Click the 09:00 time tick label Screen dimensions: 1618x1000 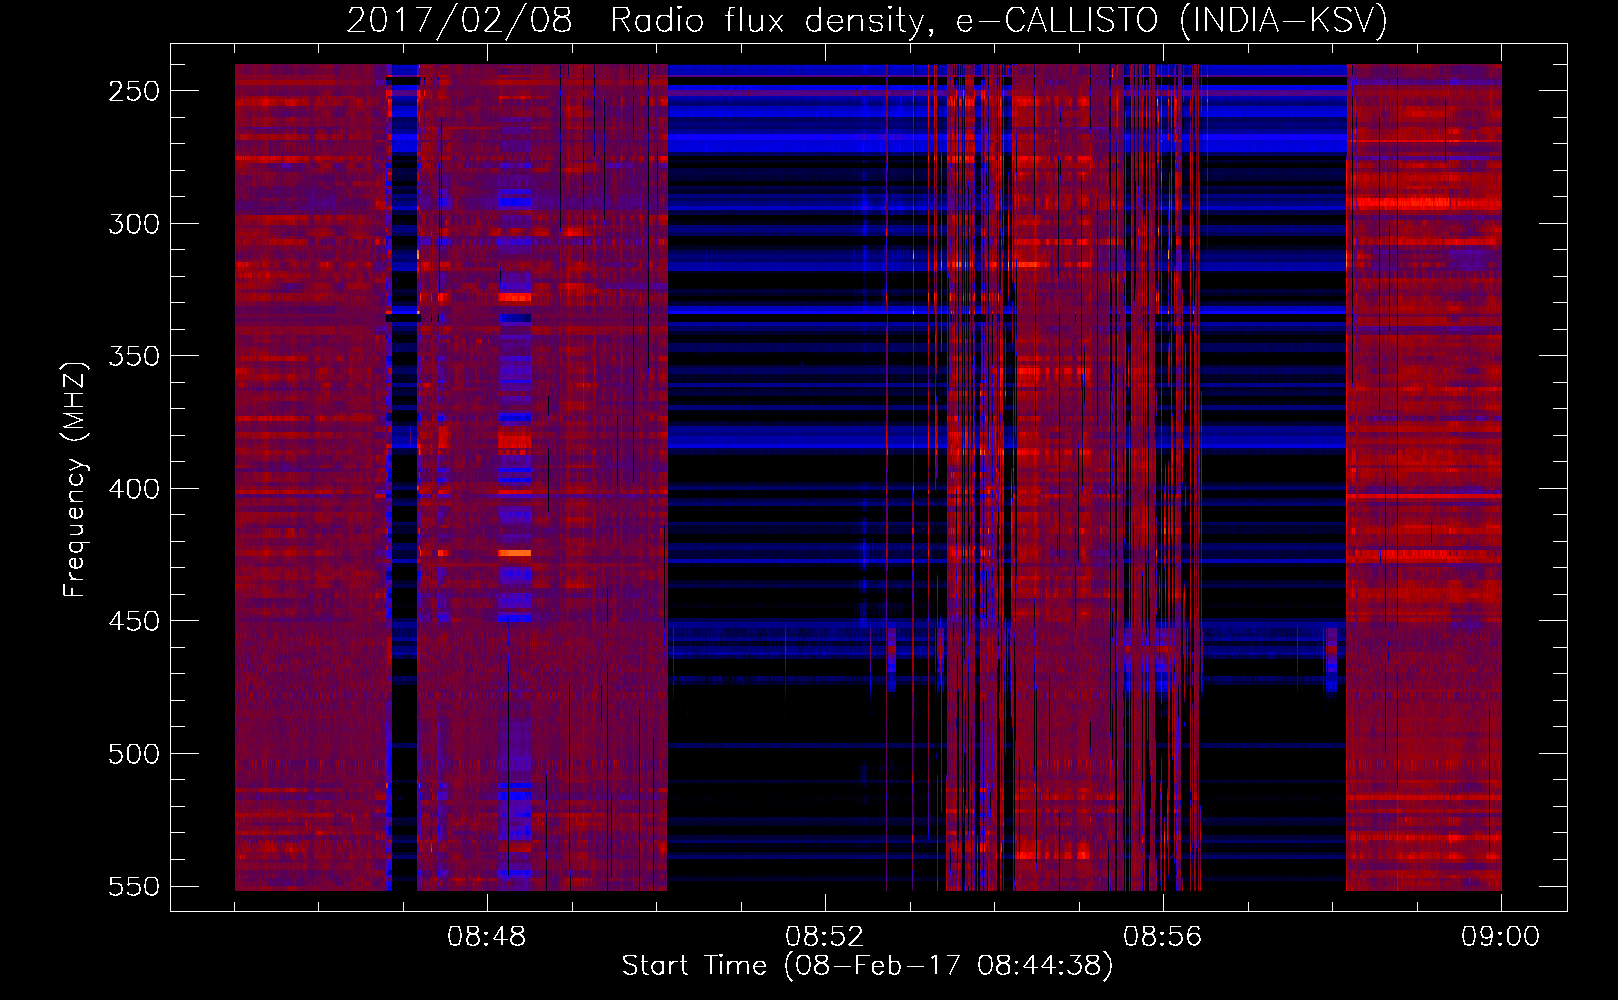click(1501, 937)
